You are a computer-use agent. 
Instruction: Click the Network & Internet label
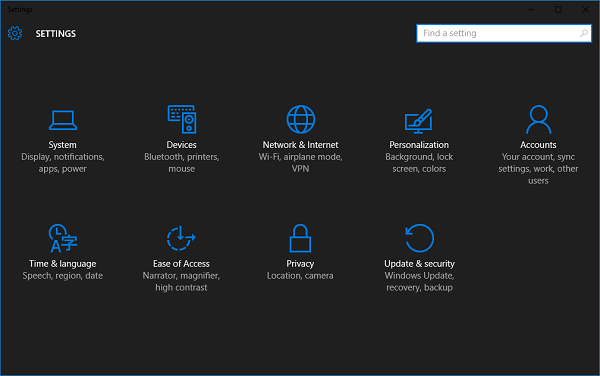[x=300, y=145]
